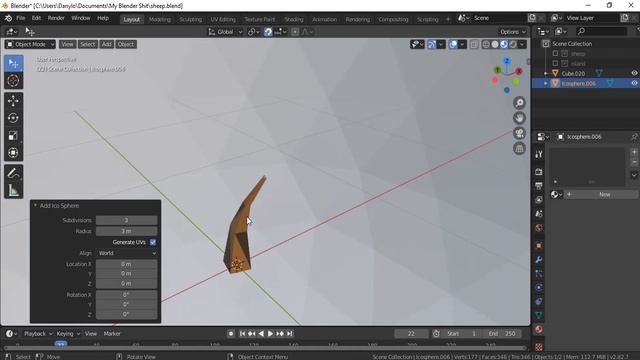This screenshot has width=640, height=360.
Task: Choose the Move tool
Action: click(x=13, y=100)
